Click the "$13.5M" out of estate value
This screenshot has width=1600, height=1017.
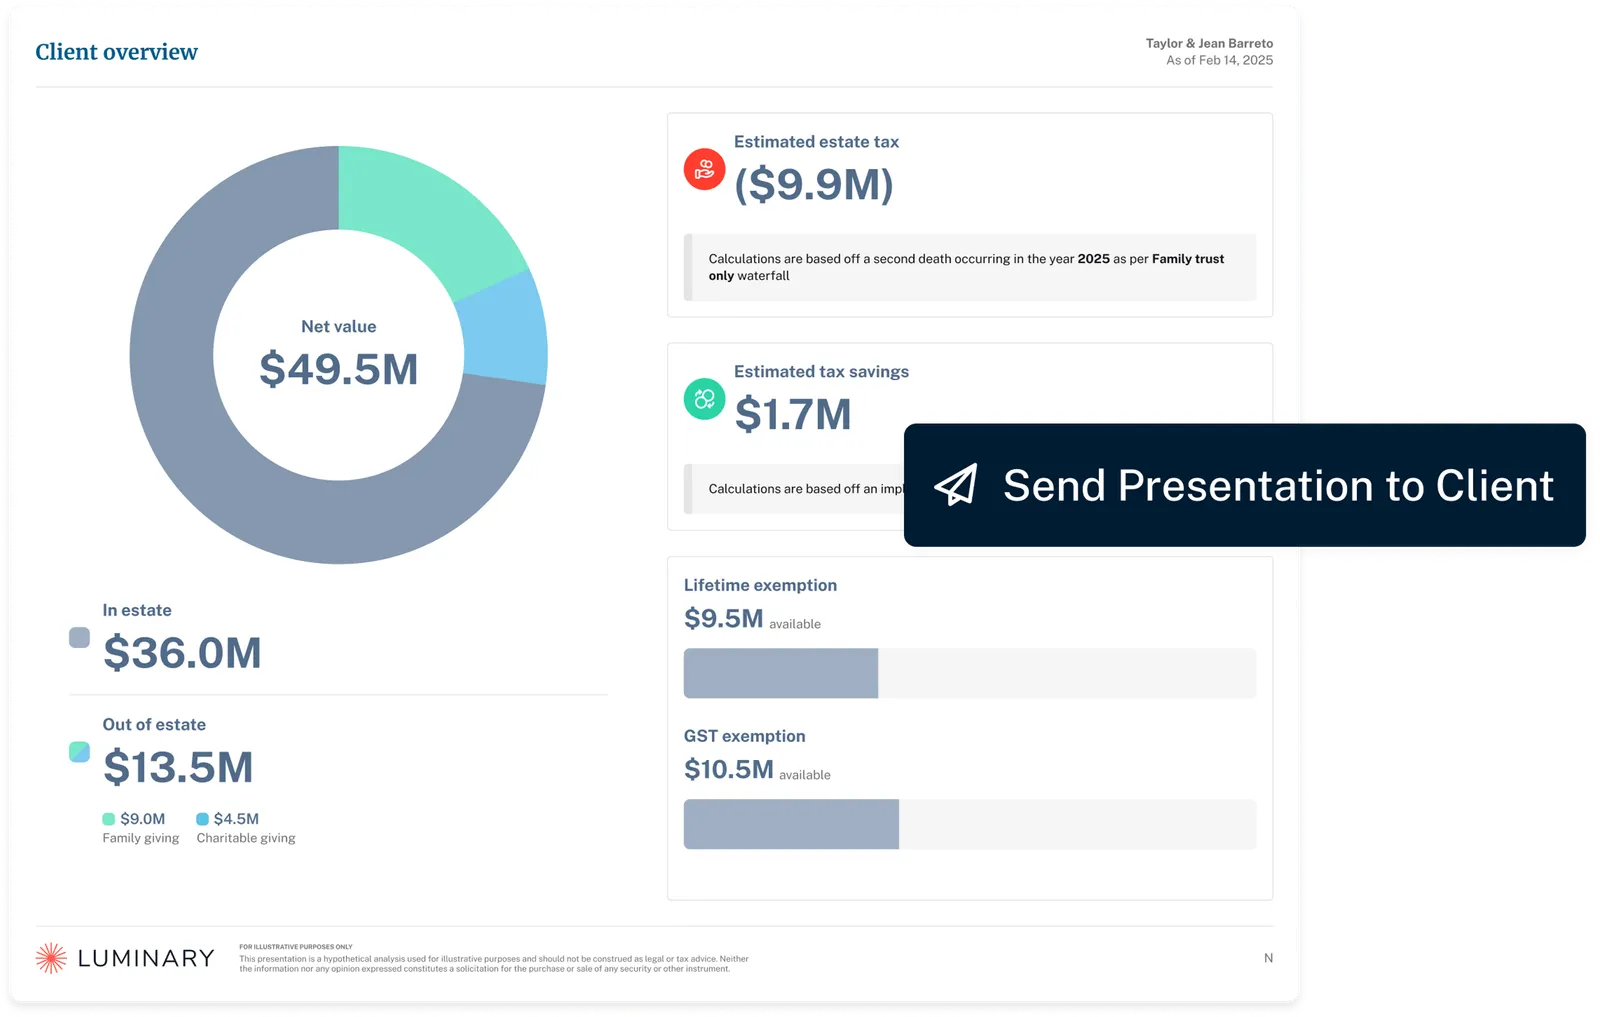[178, 767]
